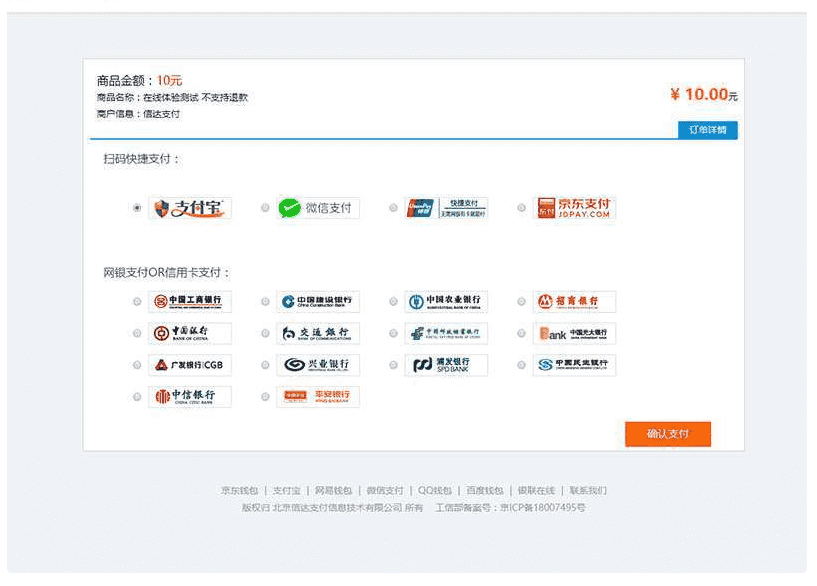Image resolution: width=817 pixels, height=586 pixels.
Task: Click the 商品金额:10元 text
Action: coord(139,81)
